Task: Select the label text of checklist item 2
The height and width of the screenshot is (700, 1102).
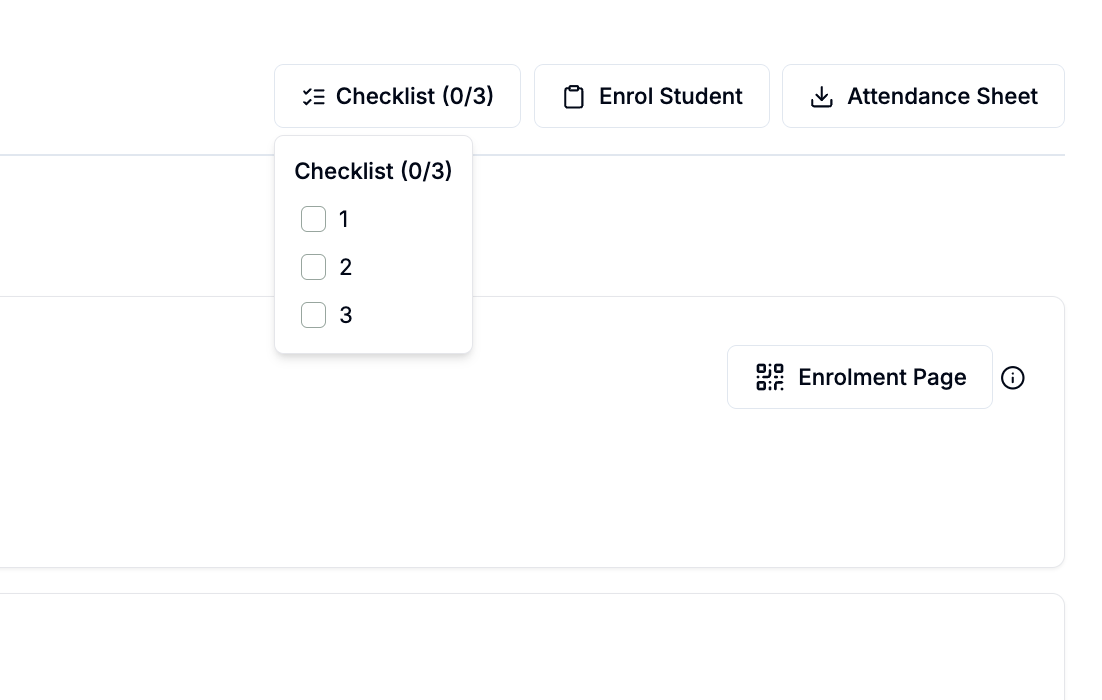Action: point(345,267)
